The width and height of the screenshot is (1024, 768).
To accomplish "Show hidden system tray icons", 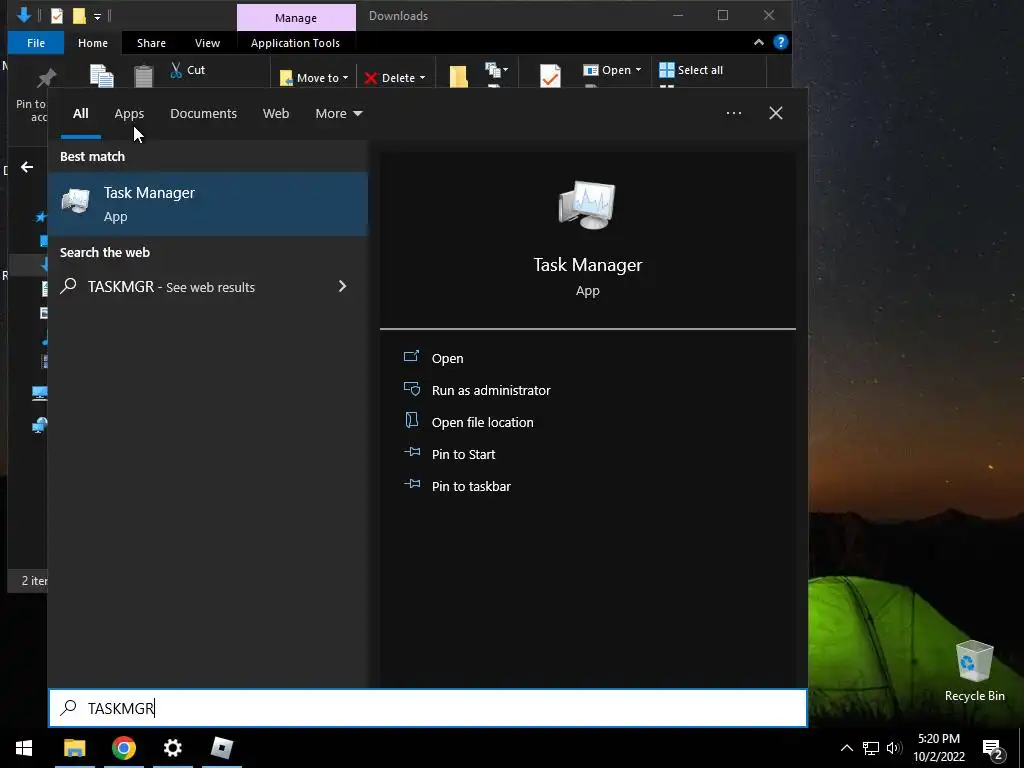I will click(x=846, y=748).
